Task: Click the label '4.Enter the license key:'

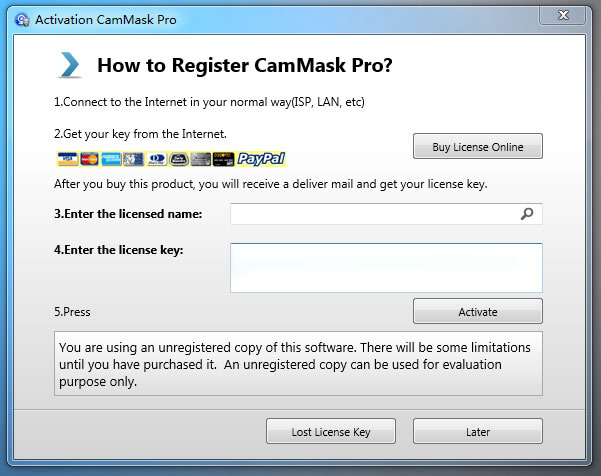Action: [x=118, y=250]
